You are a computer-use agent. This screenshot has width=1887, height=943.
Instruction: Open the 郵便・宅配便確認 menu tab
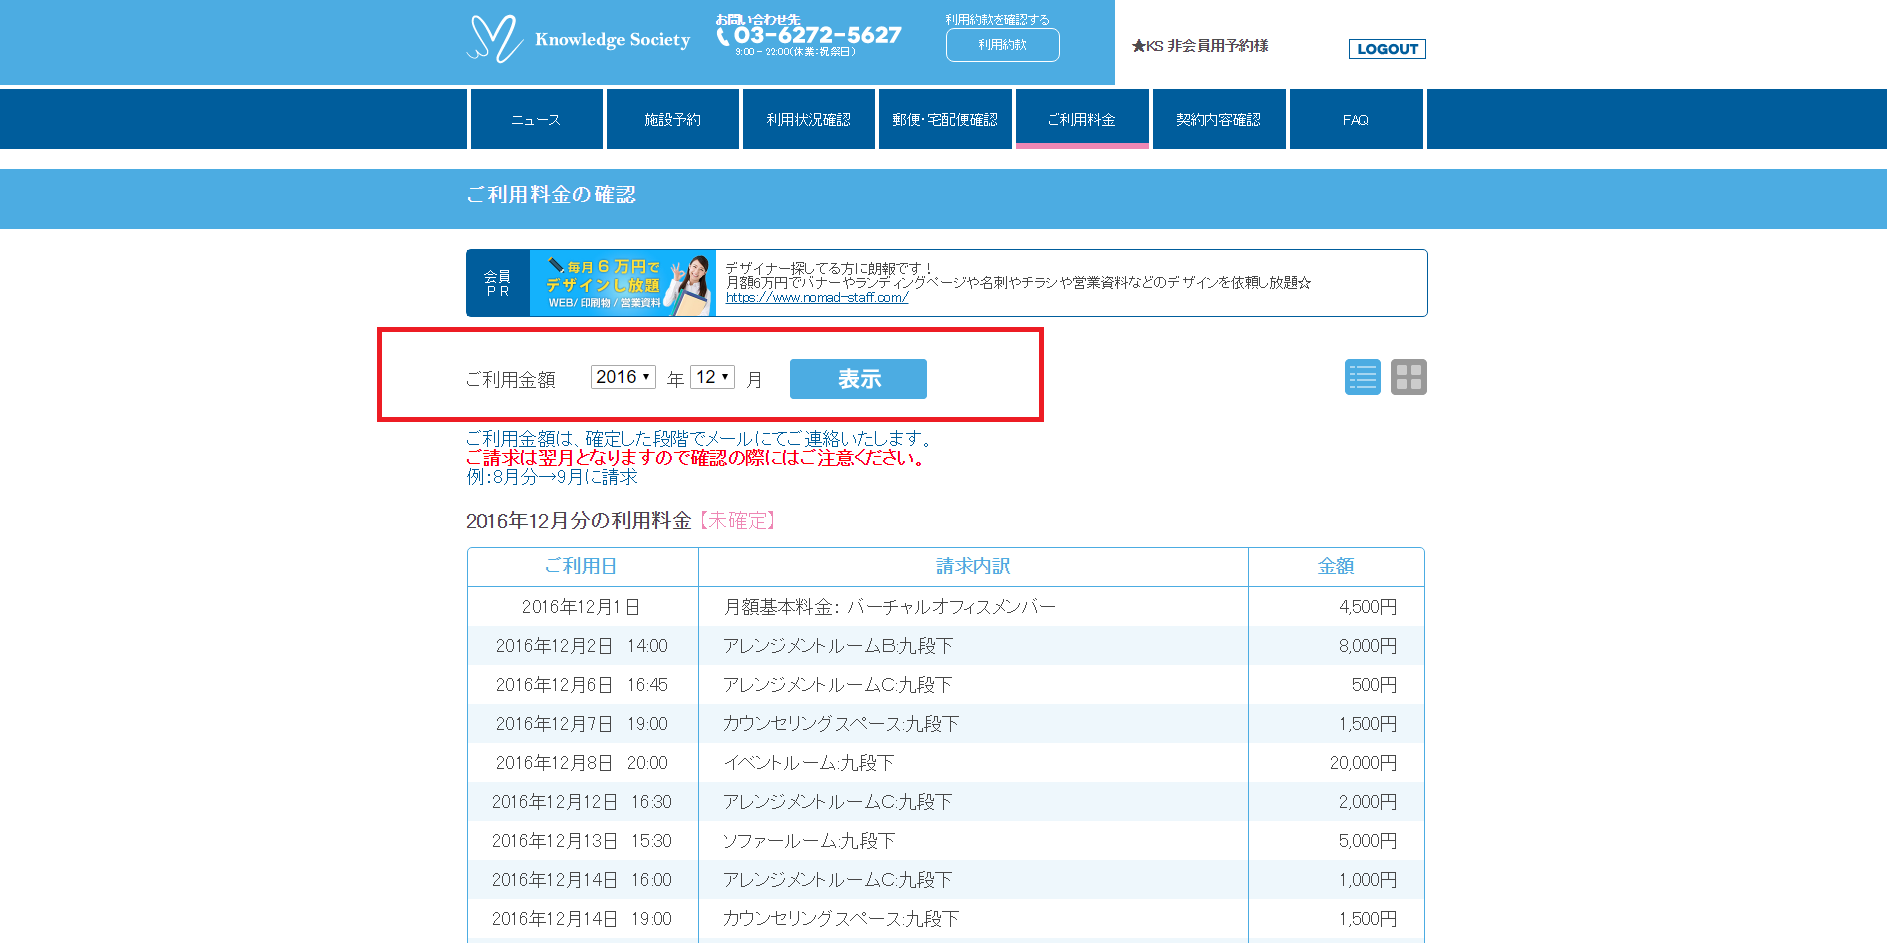[x=945, y=120]
